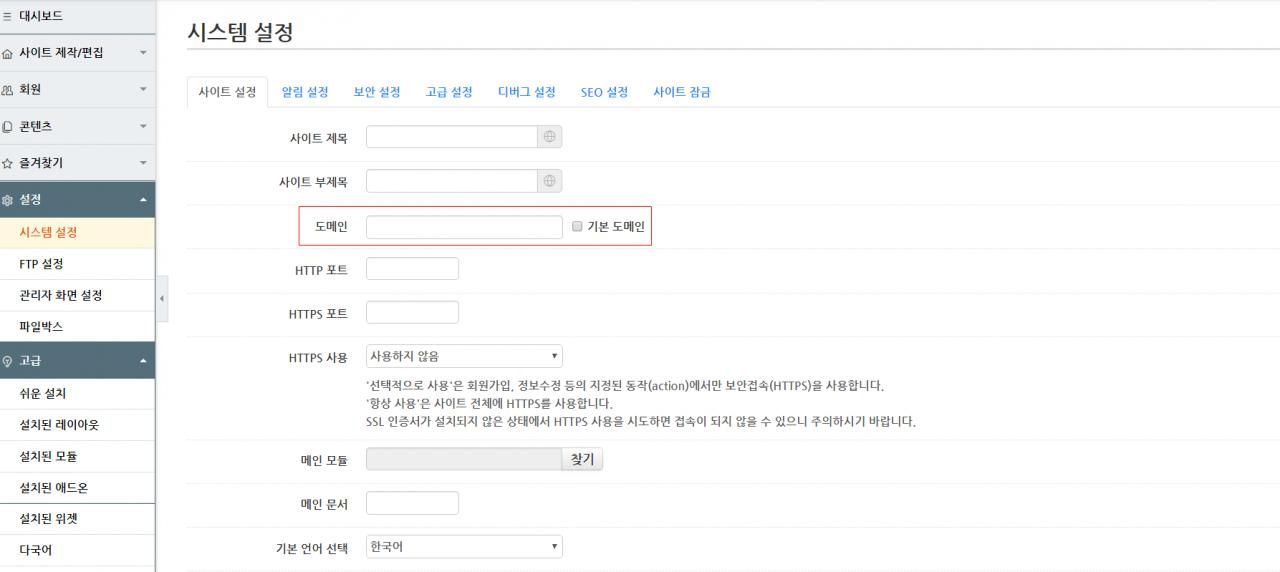Click the globe icon beside 사이트 제목
This screenshot has height=572, width=1280.
[549, 137]
